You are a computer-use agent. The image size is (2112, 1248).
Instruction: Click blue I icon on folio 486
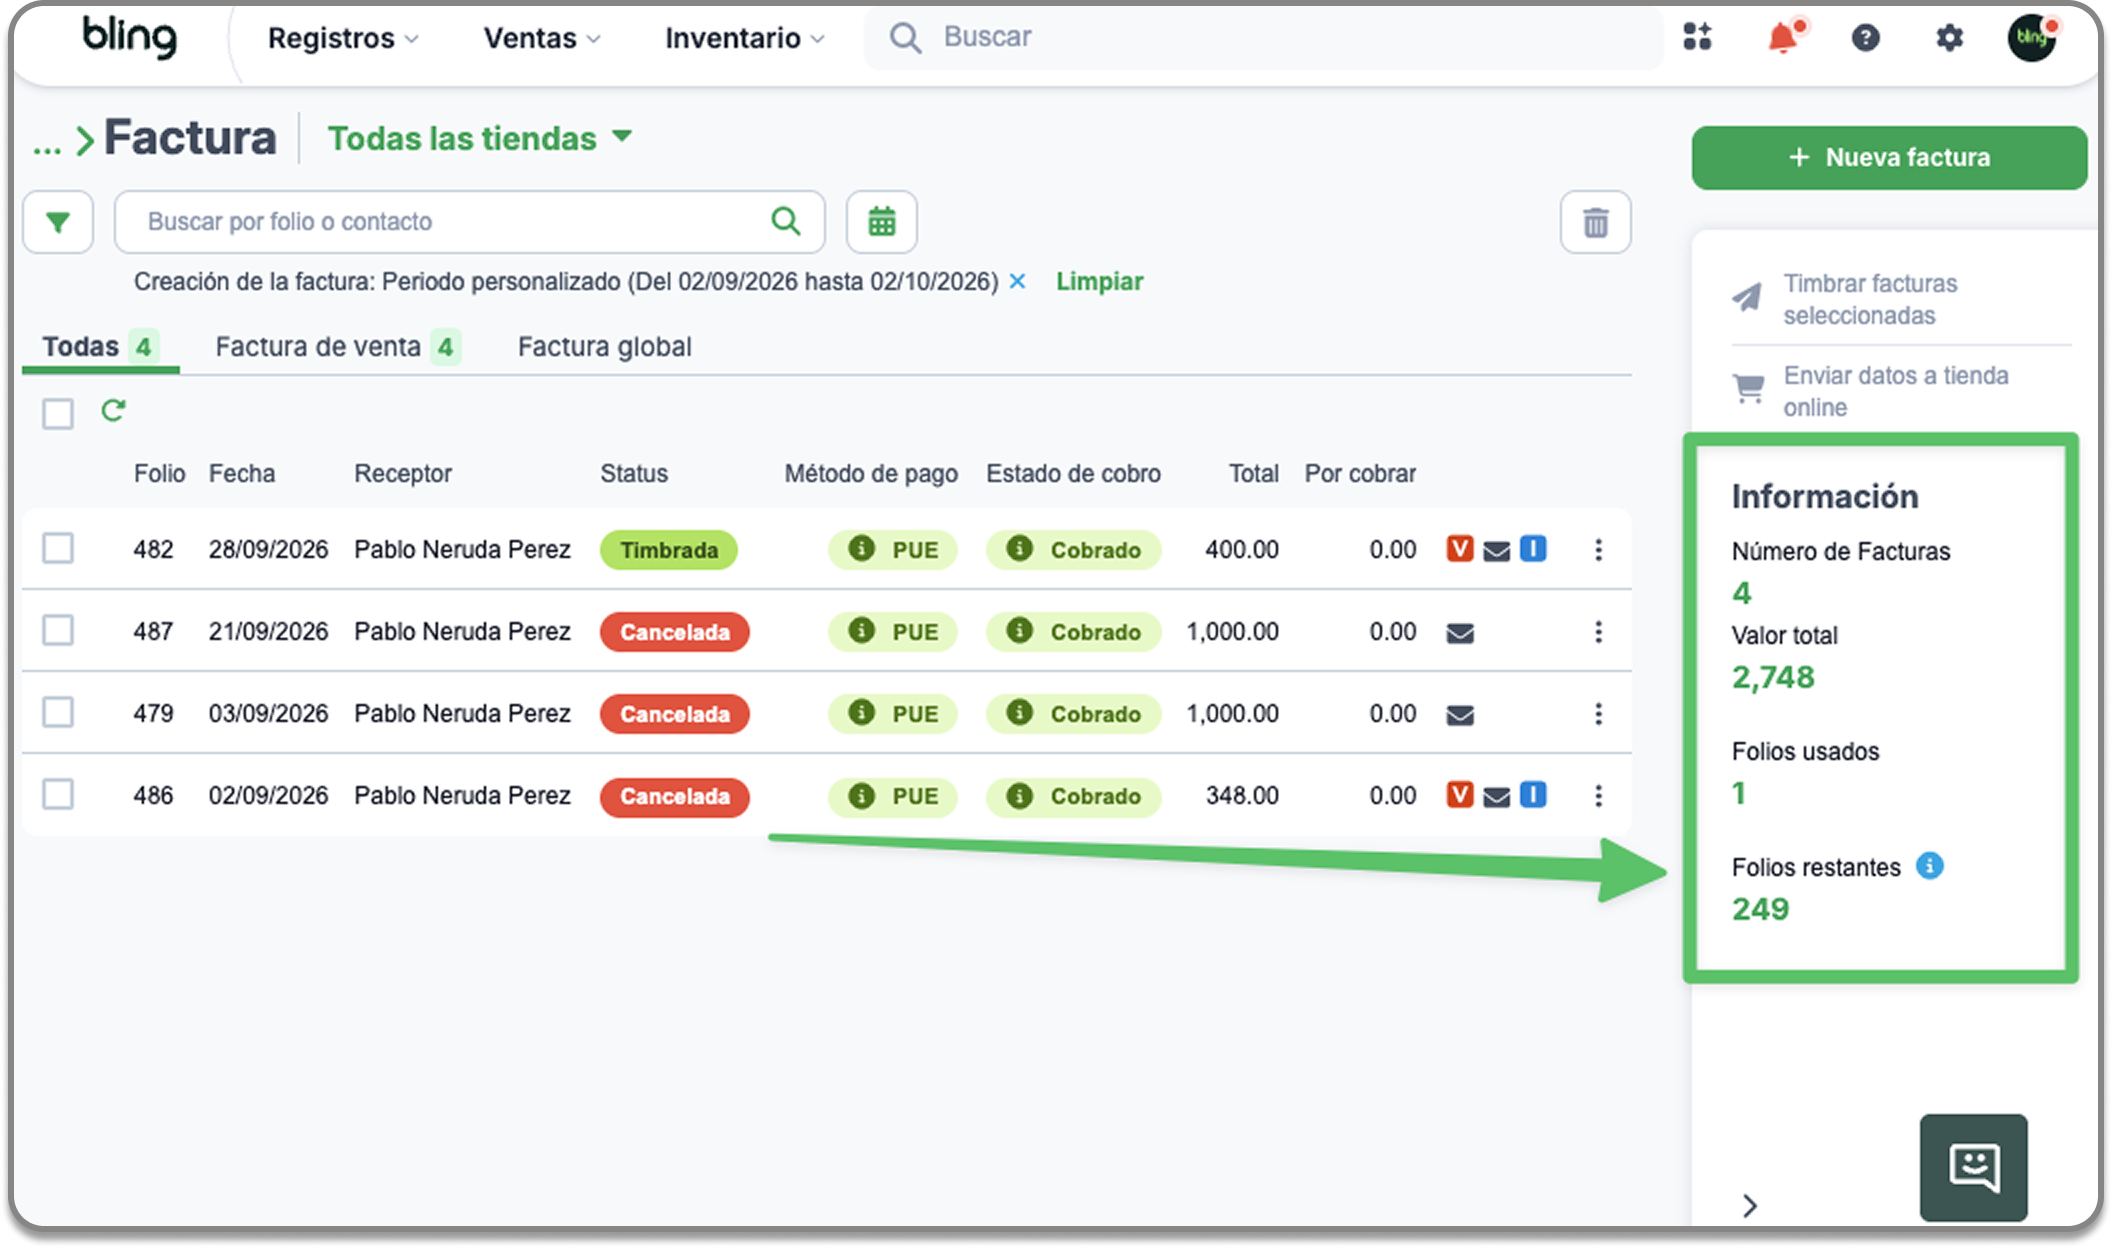click(x=1533, y=795)
